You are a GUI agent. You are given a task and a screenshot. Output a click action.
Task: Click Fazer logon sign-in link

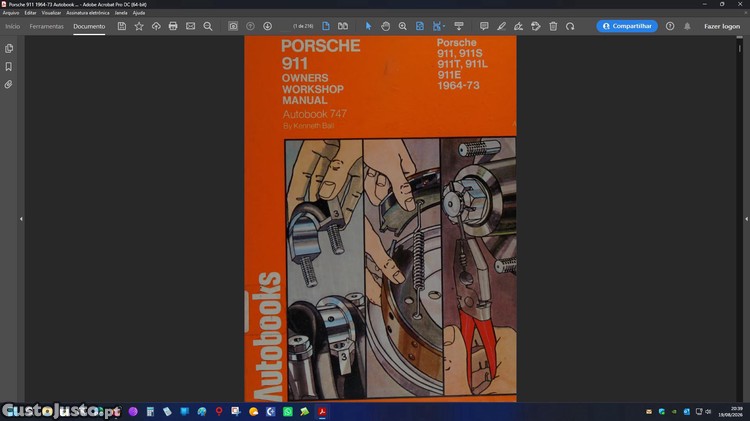coord(722,26)
